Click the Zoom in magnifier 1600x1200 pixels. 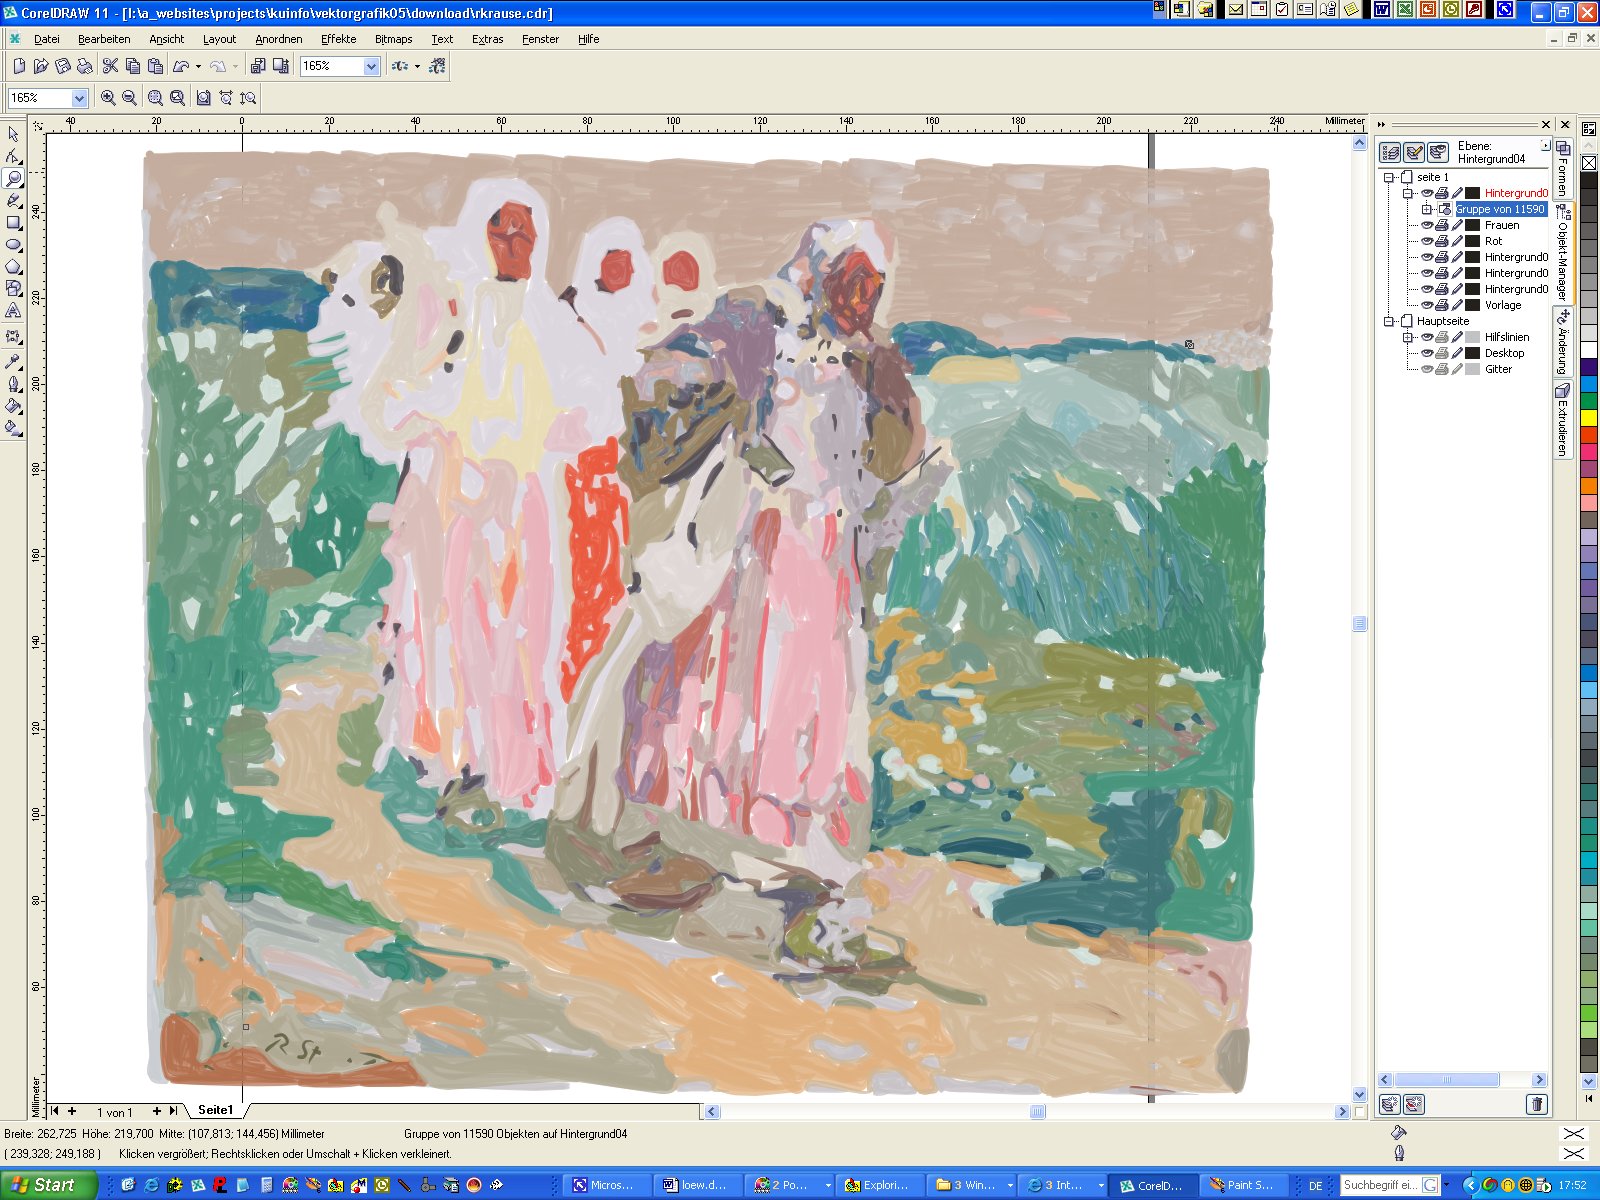108,98
